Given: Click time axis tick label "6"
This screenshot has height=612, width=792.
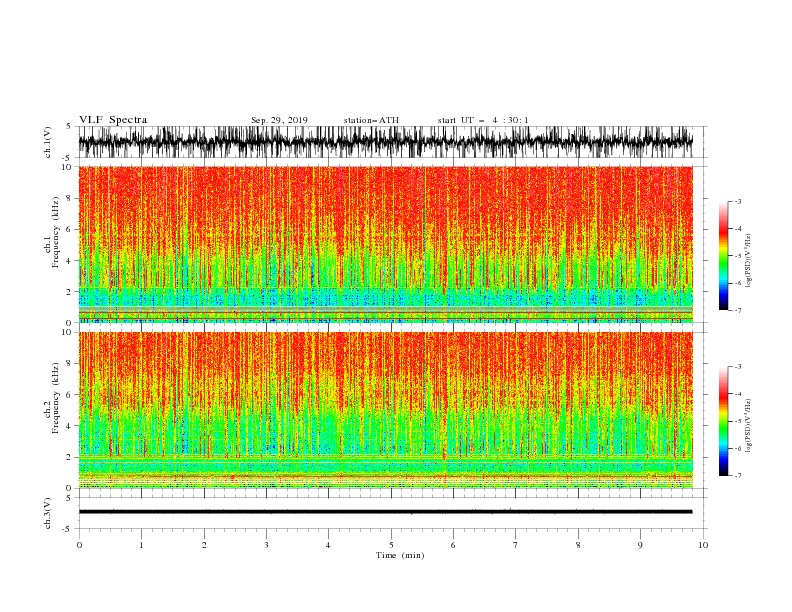Looking at the screenshot, I should pyautogui.click(x=453, y=545).
